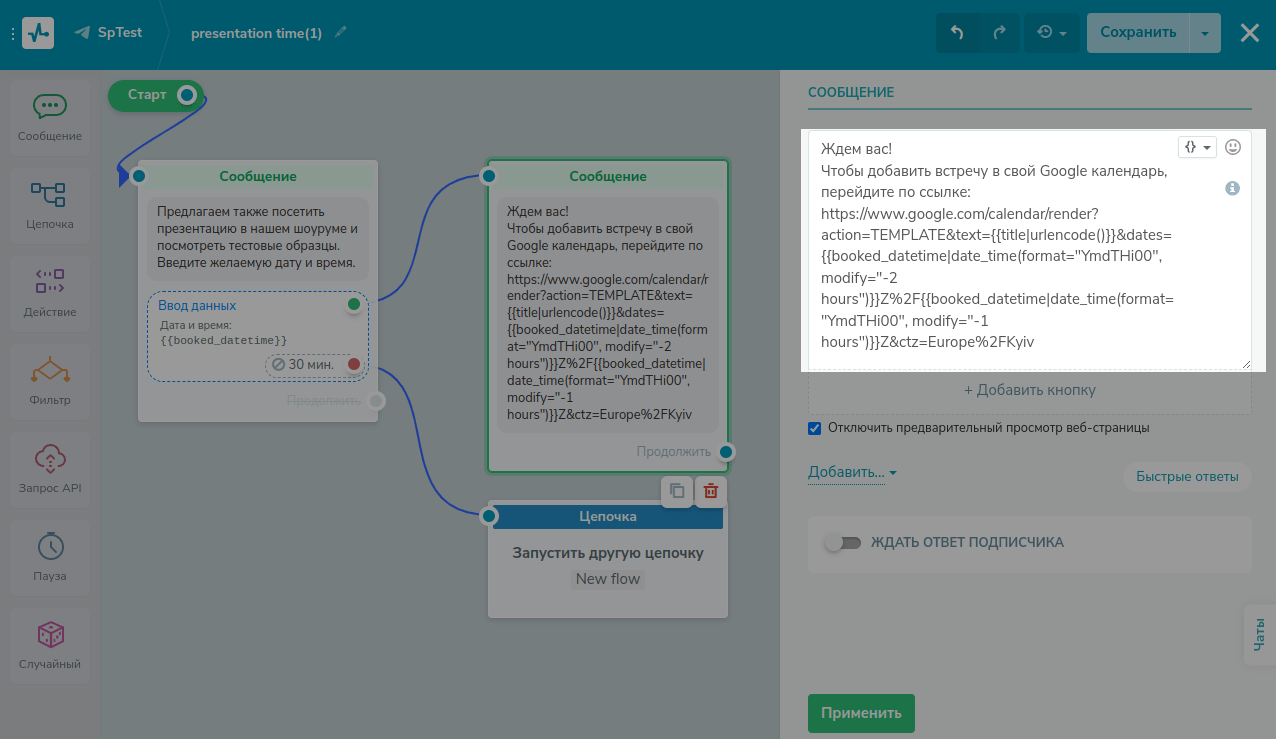Open the Чаты side tab
The image size is (1276, 739).
click(x=1259, y=634)
